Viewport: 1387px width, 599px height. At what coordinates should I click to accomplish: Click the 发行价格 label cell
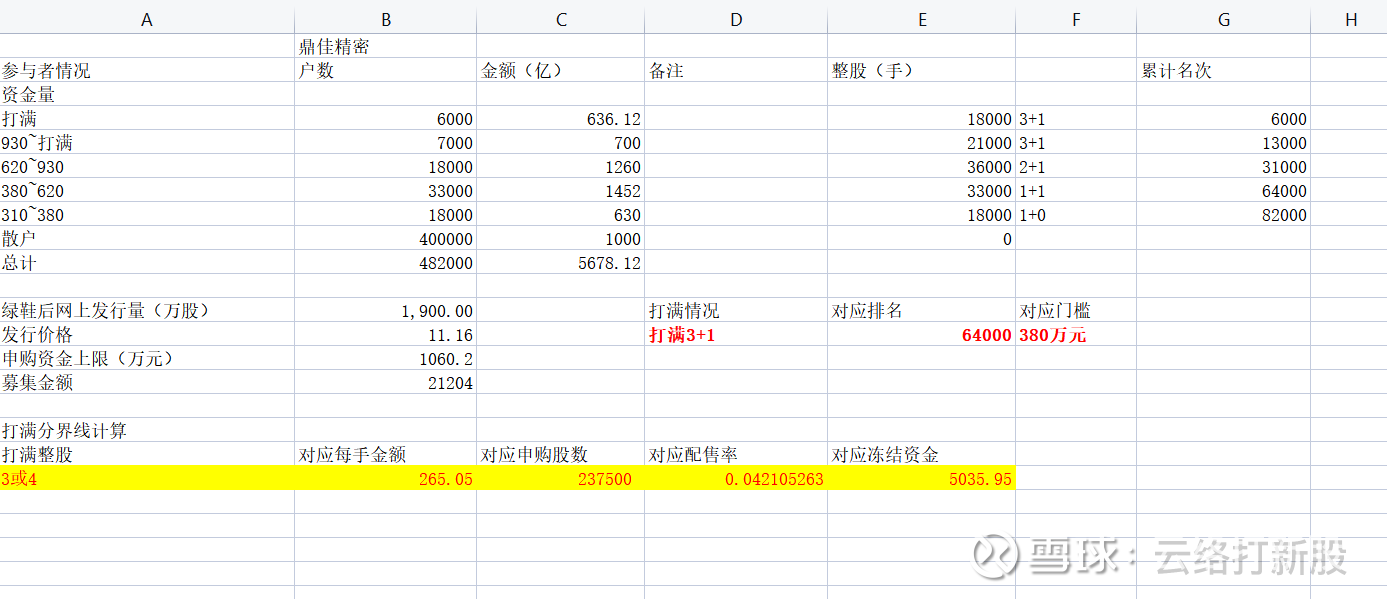point(147,334)
